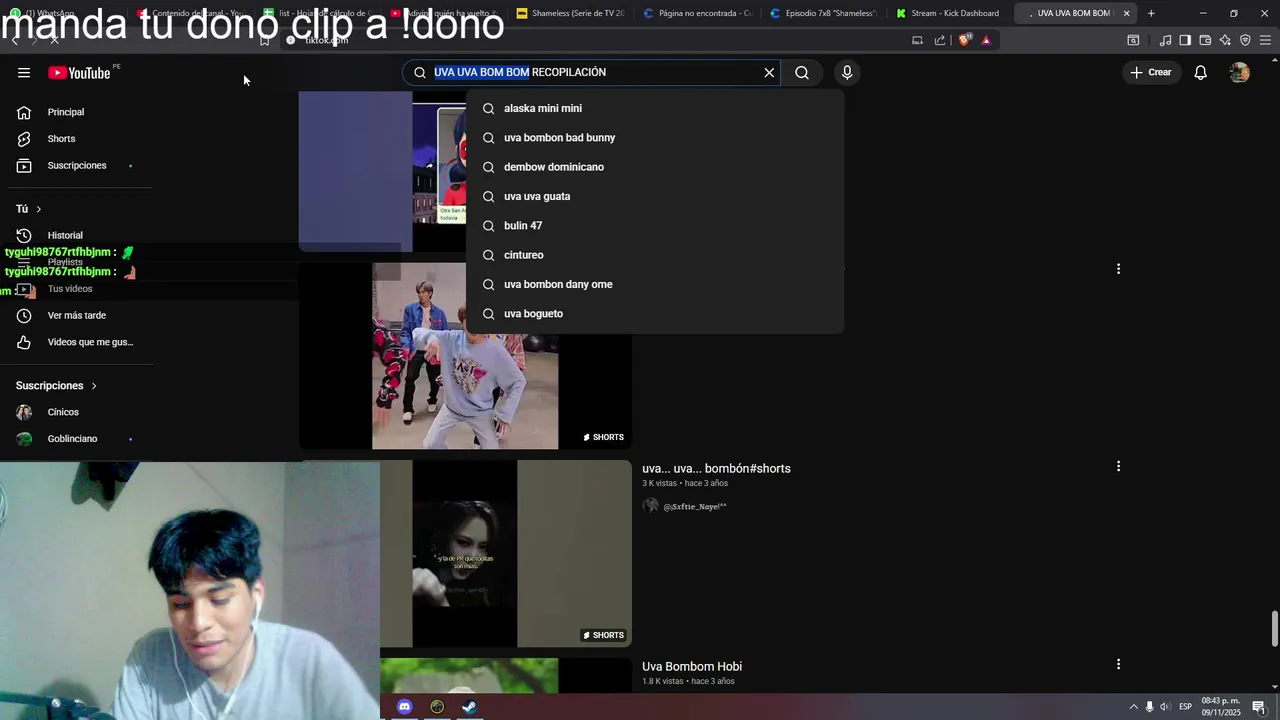Open a new browser tab

(1151, 13)
